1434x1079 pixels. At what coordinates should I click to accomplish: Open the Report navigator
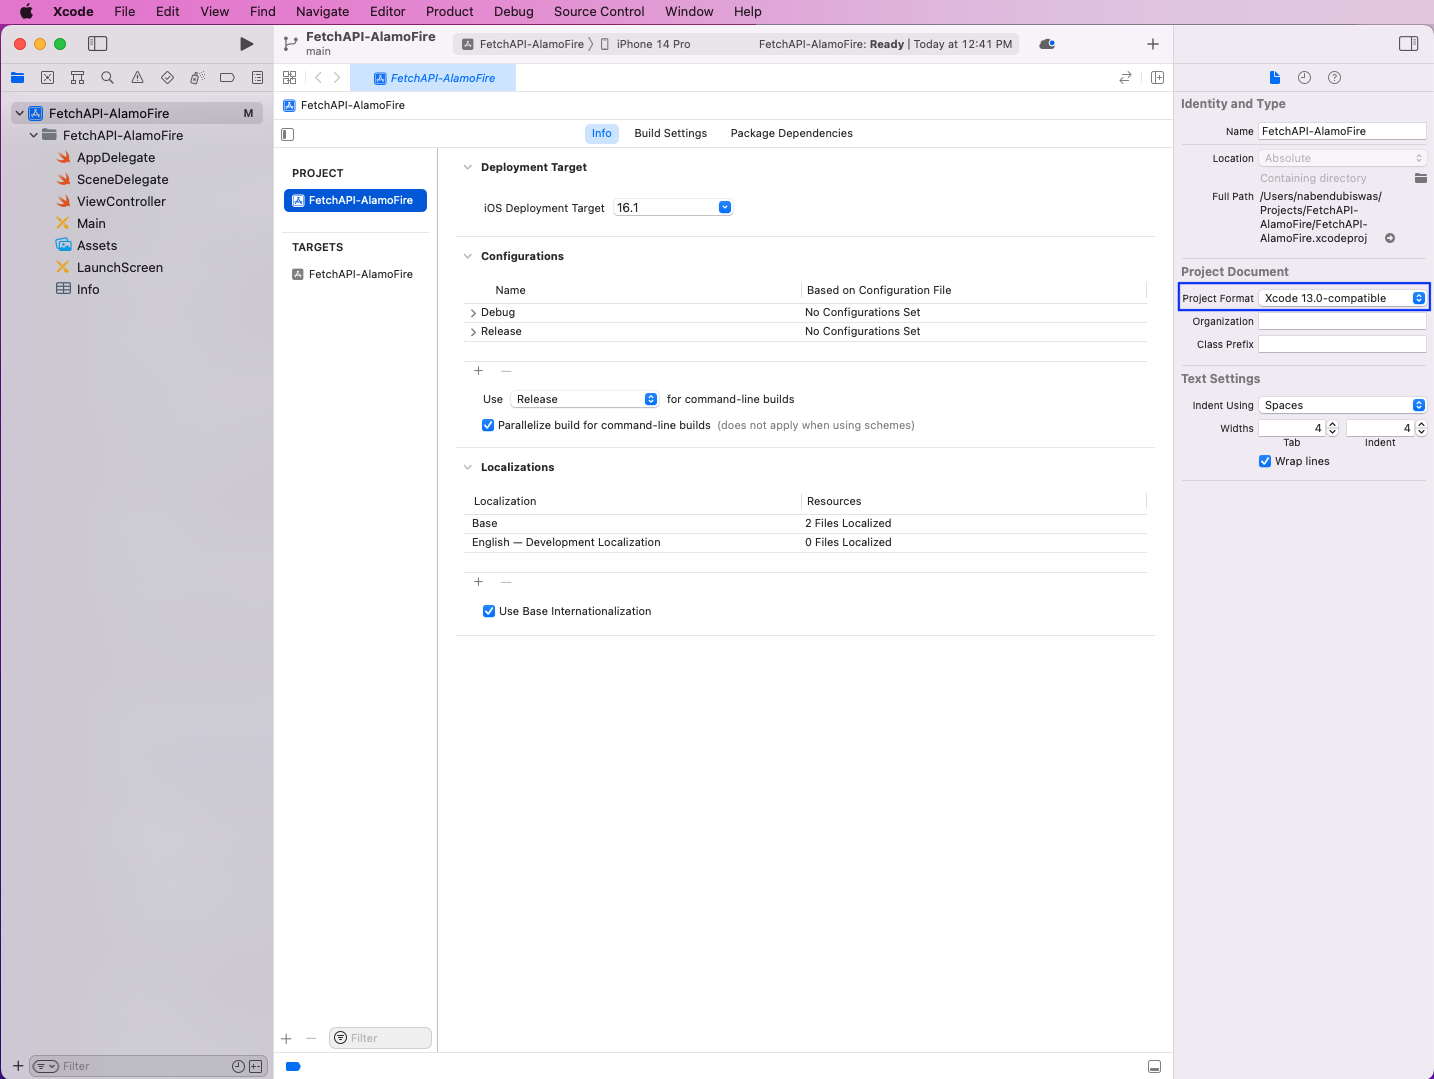257,78
